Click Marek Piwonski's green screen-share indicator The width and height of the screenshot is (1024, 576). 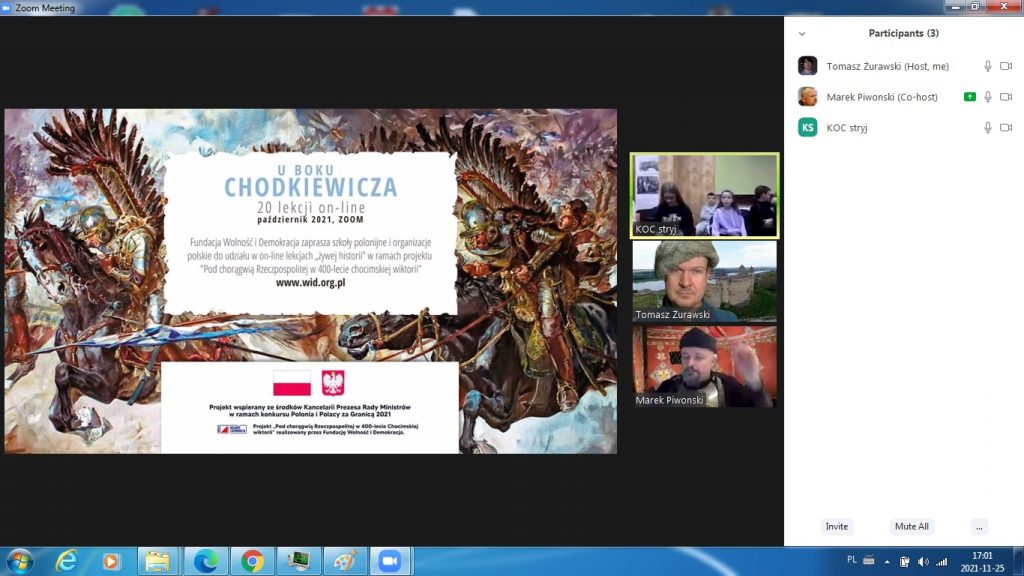[970, 97]
